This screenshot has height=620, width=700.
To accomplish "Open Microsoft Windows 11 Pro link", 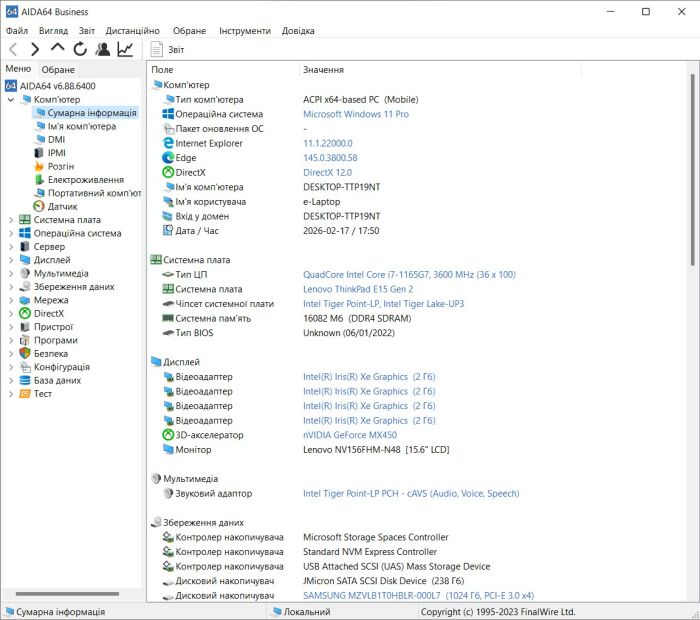I will (x=356, y=114).
